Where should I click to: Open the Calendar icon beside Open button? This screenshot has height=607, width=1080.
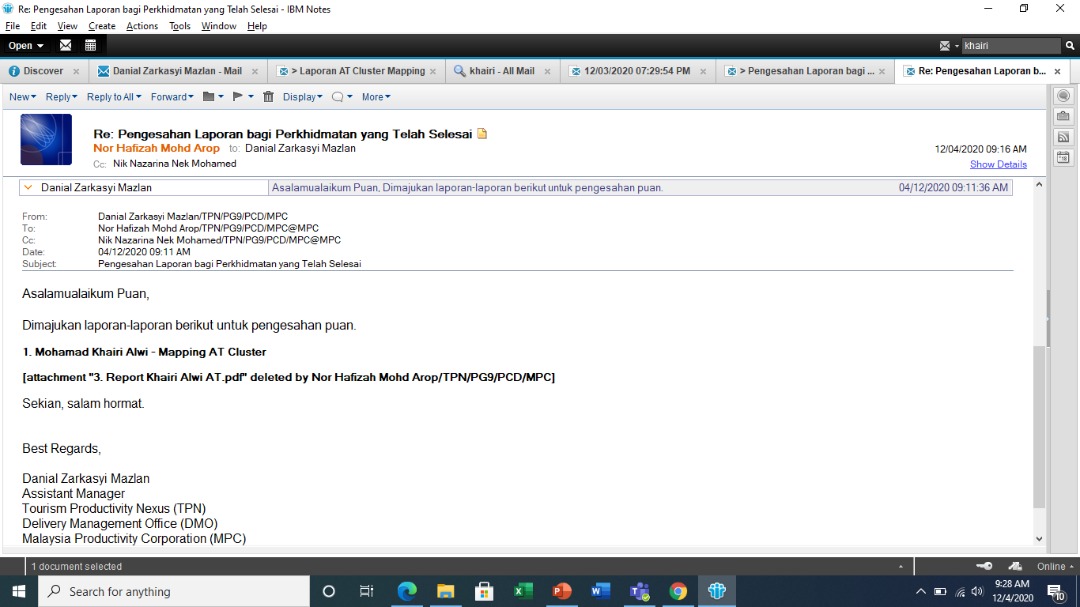pos(90,45)
